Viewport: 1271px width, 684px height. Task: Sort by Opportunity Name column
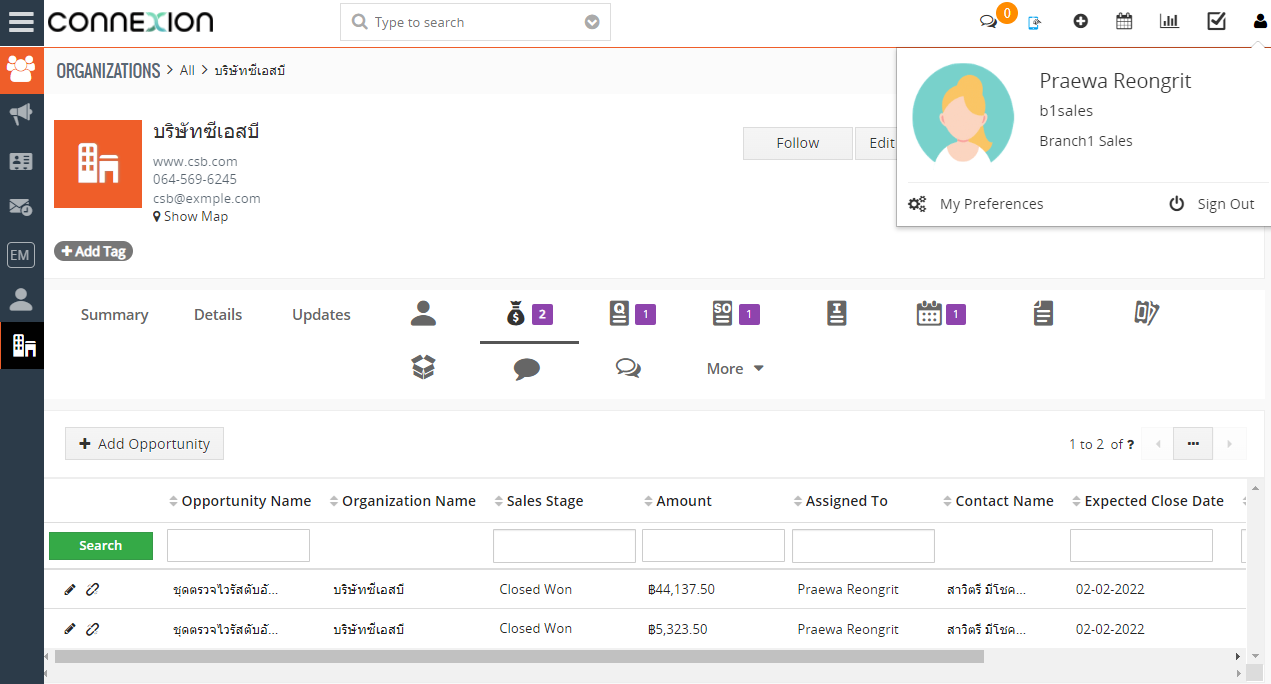coord(245,501)
